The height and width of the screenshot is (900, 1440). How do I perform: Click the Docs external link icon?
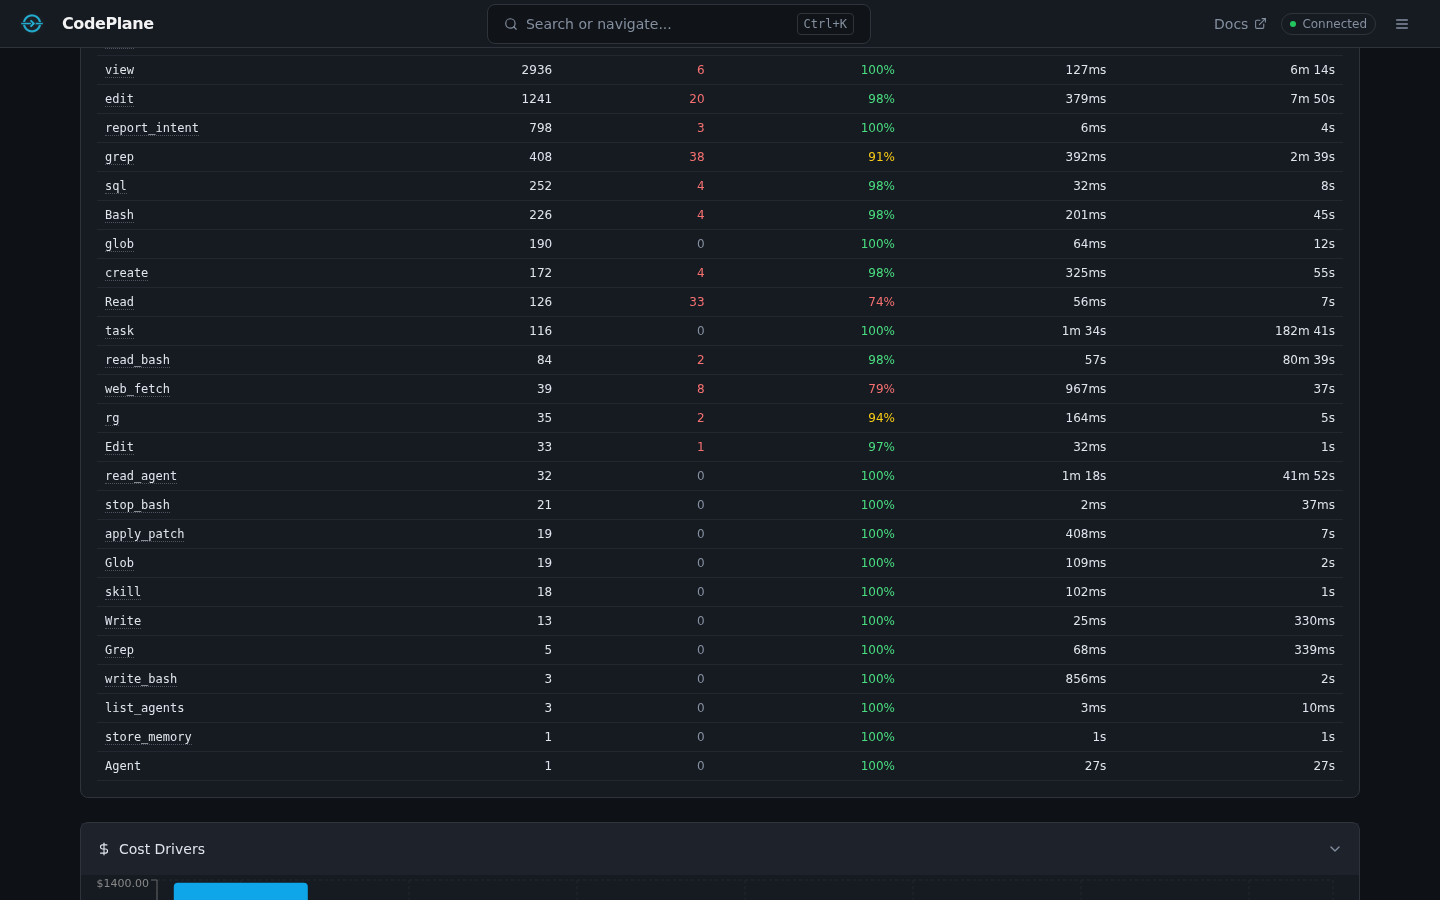pyautogui.click(x=1260, y=24)
